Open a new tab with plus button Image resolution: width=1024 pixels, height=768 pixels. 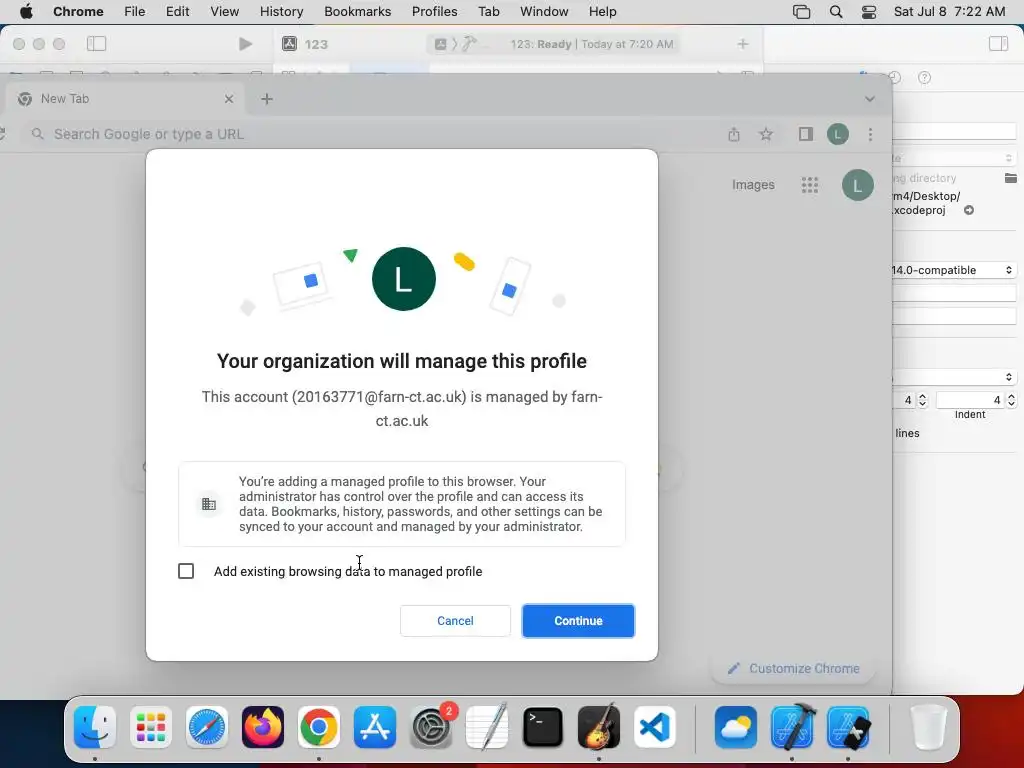266,99
